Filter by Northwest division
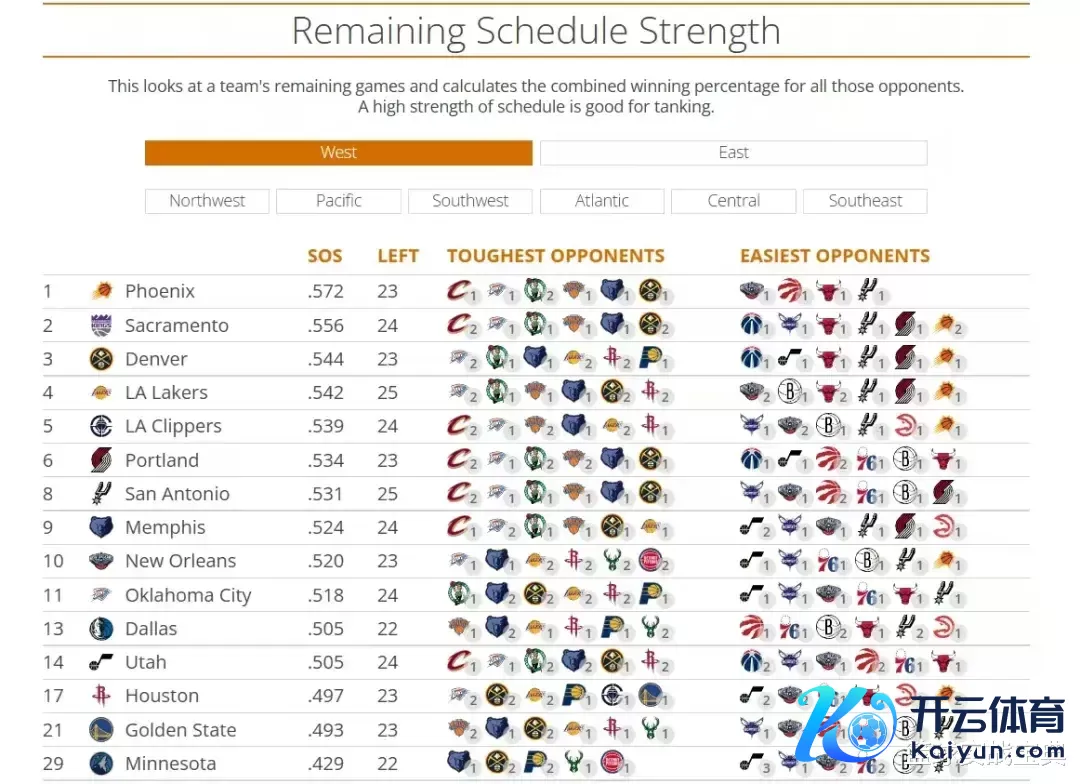Image resolution: width=1080 pixels, height=784 pixels. (207, 201)
